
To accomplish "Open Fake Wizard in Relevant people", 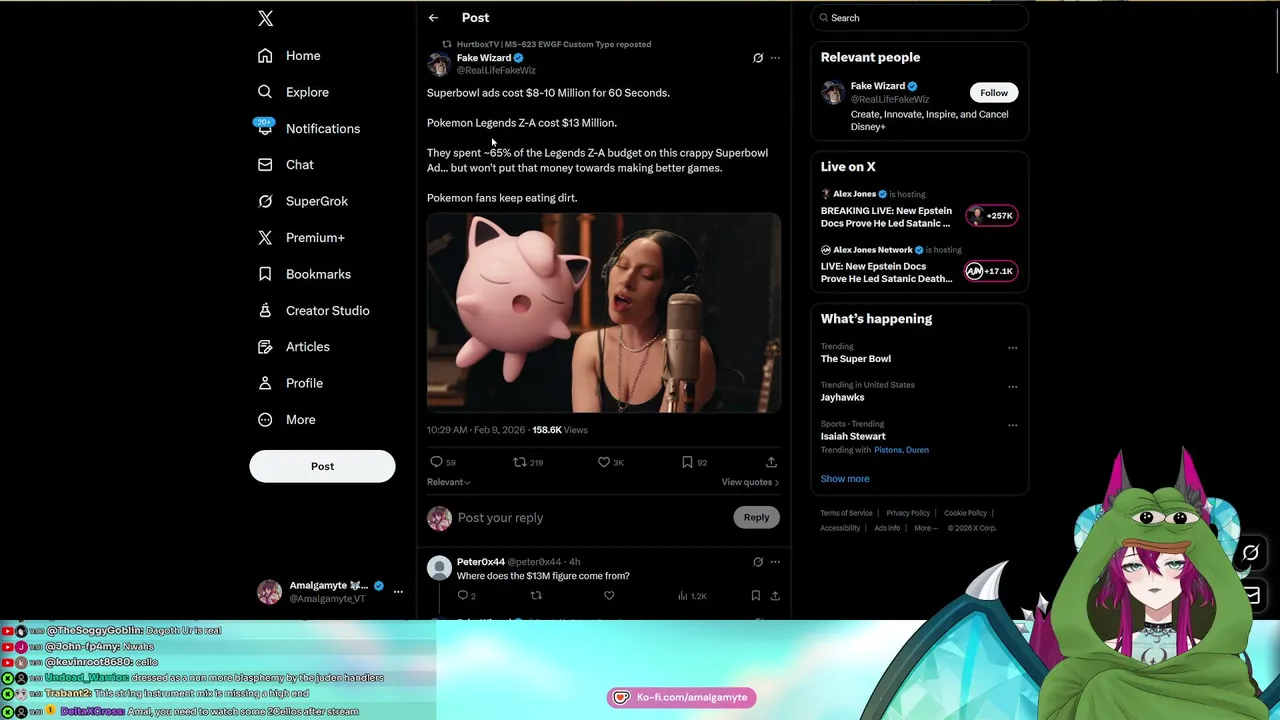I will coord(877,86).
